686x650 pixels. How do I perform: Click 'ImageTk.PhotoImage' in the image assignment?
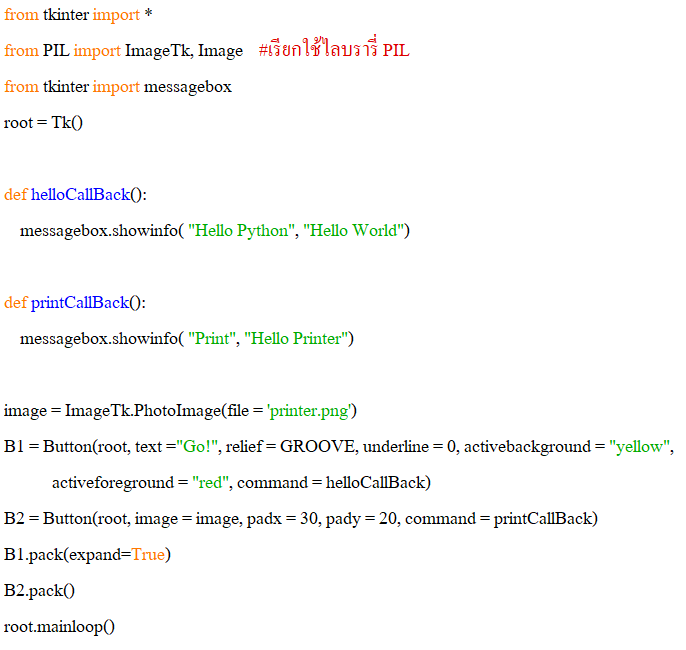(x=144, y=411)
